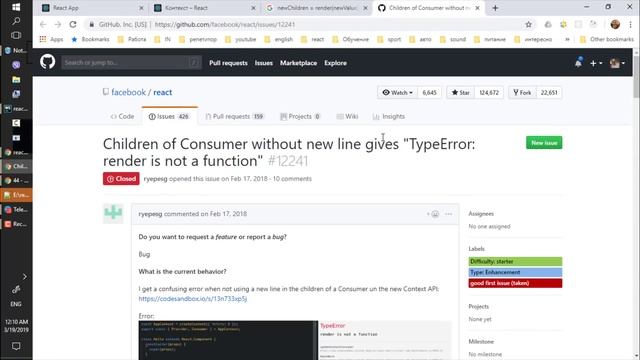This screenshot has height=360, width=640.
Task: Open the notifications bell icon
Action: click(578, 63)
